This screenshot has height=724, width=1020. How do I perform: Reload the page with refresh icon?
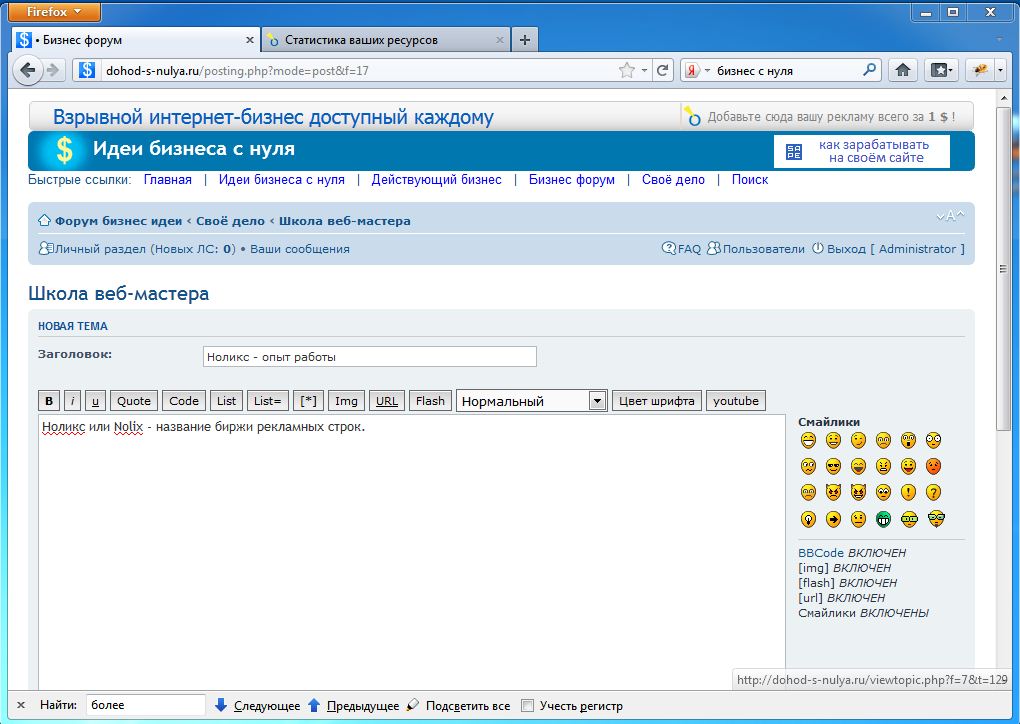point(662,70)
